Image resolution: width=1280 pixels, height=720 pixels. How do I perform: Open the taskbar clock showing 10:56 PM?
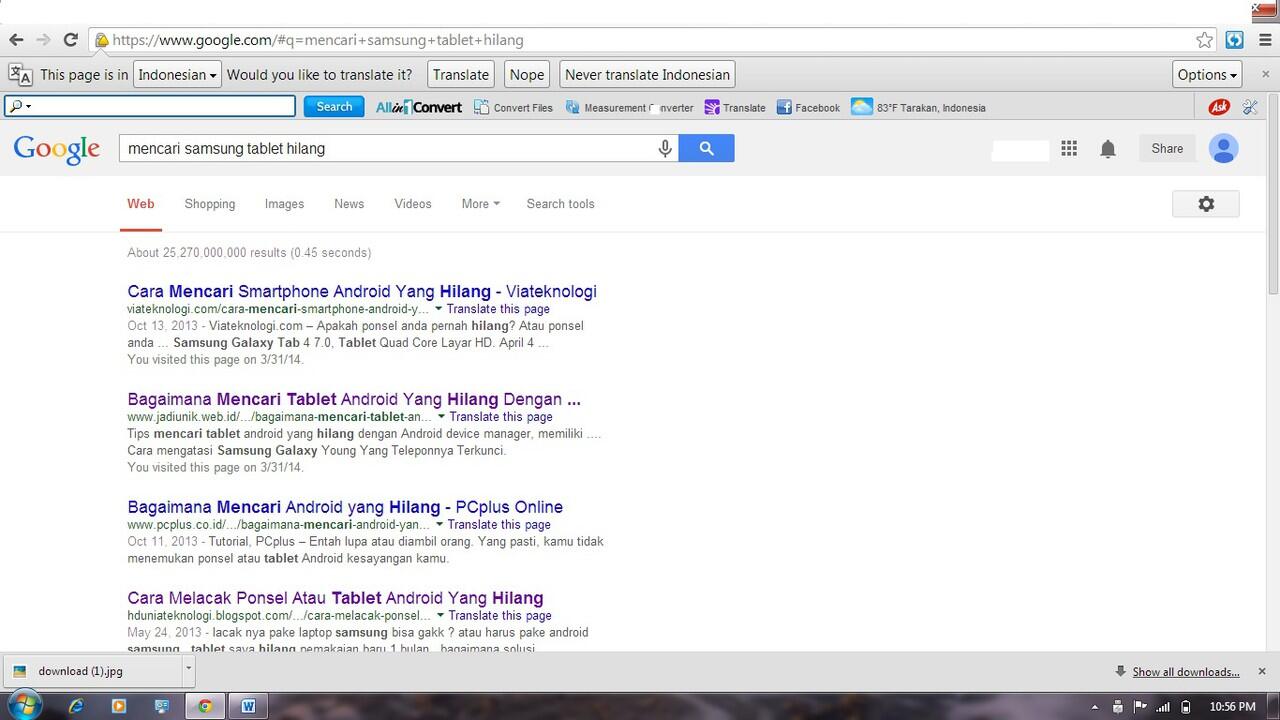pos(1232,706)
